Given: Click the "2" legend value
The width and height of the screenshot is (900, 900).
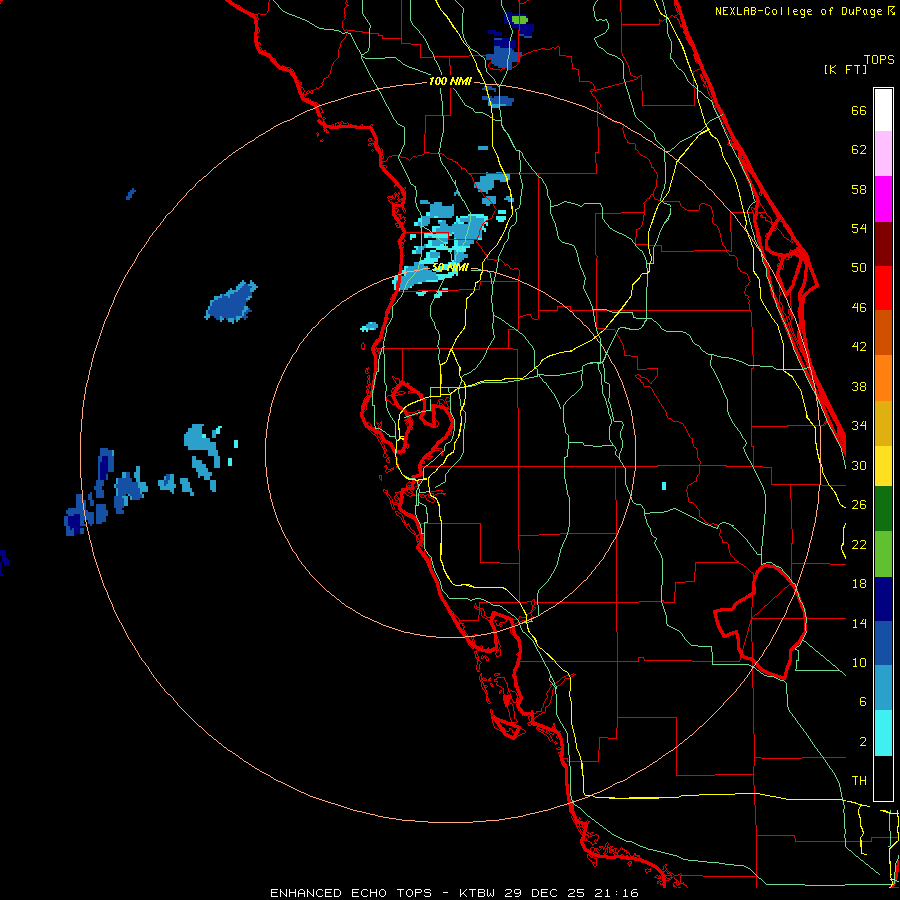Looking at the screenshot, I should tap(863, 742).
